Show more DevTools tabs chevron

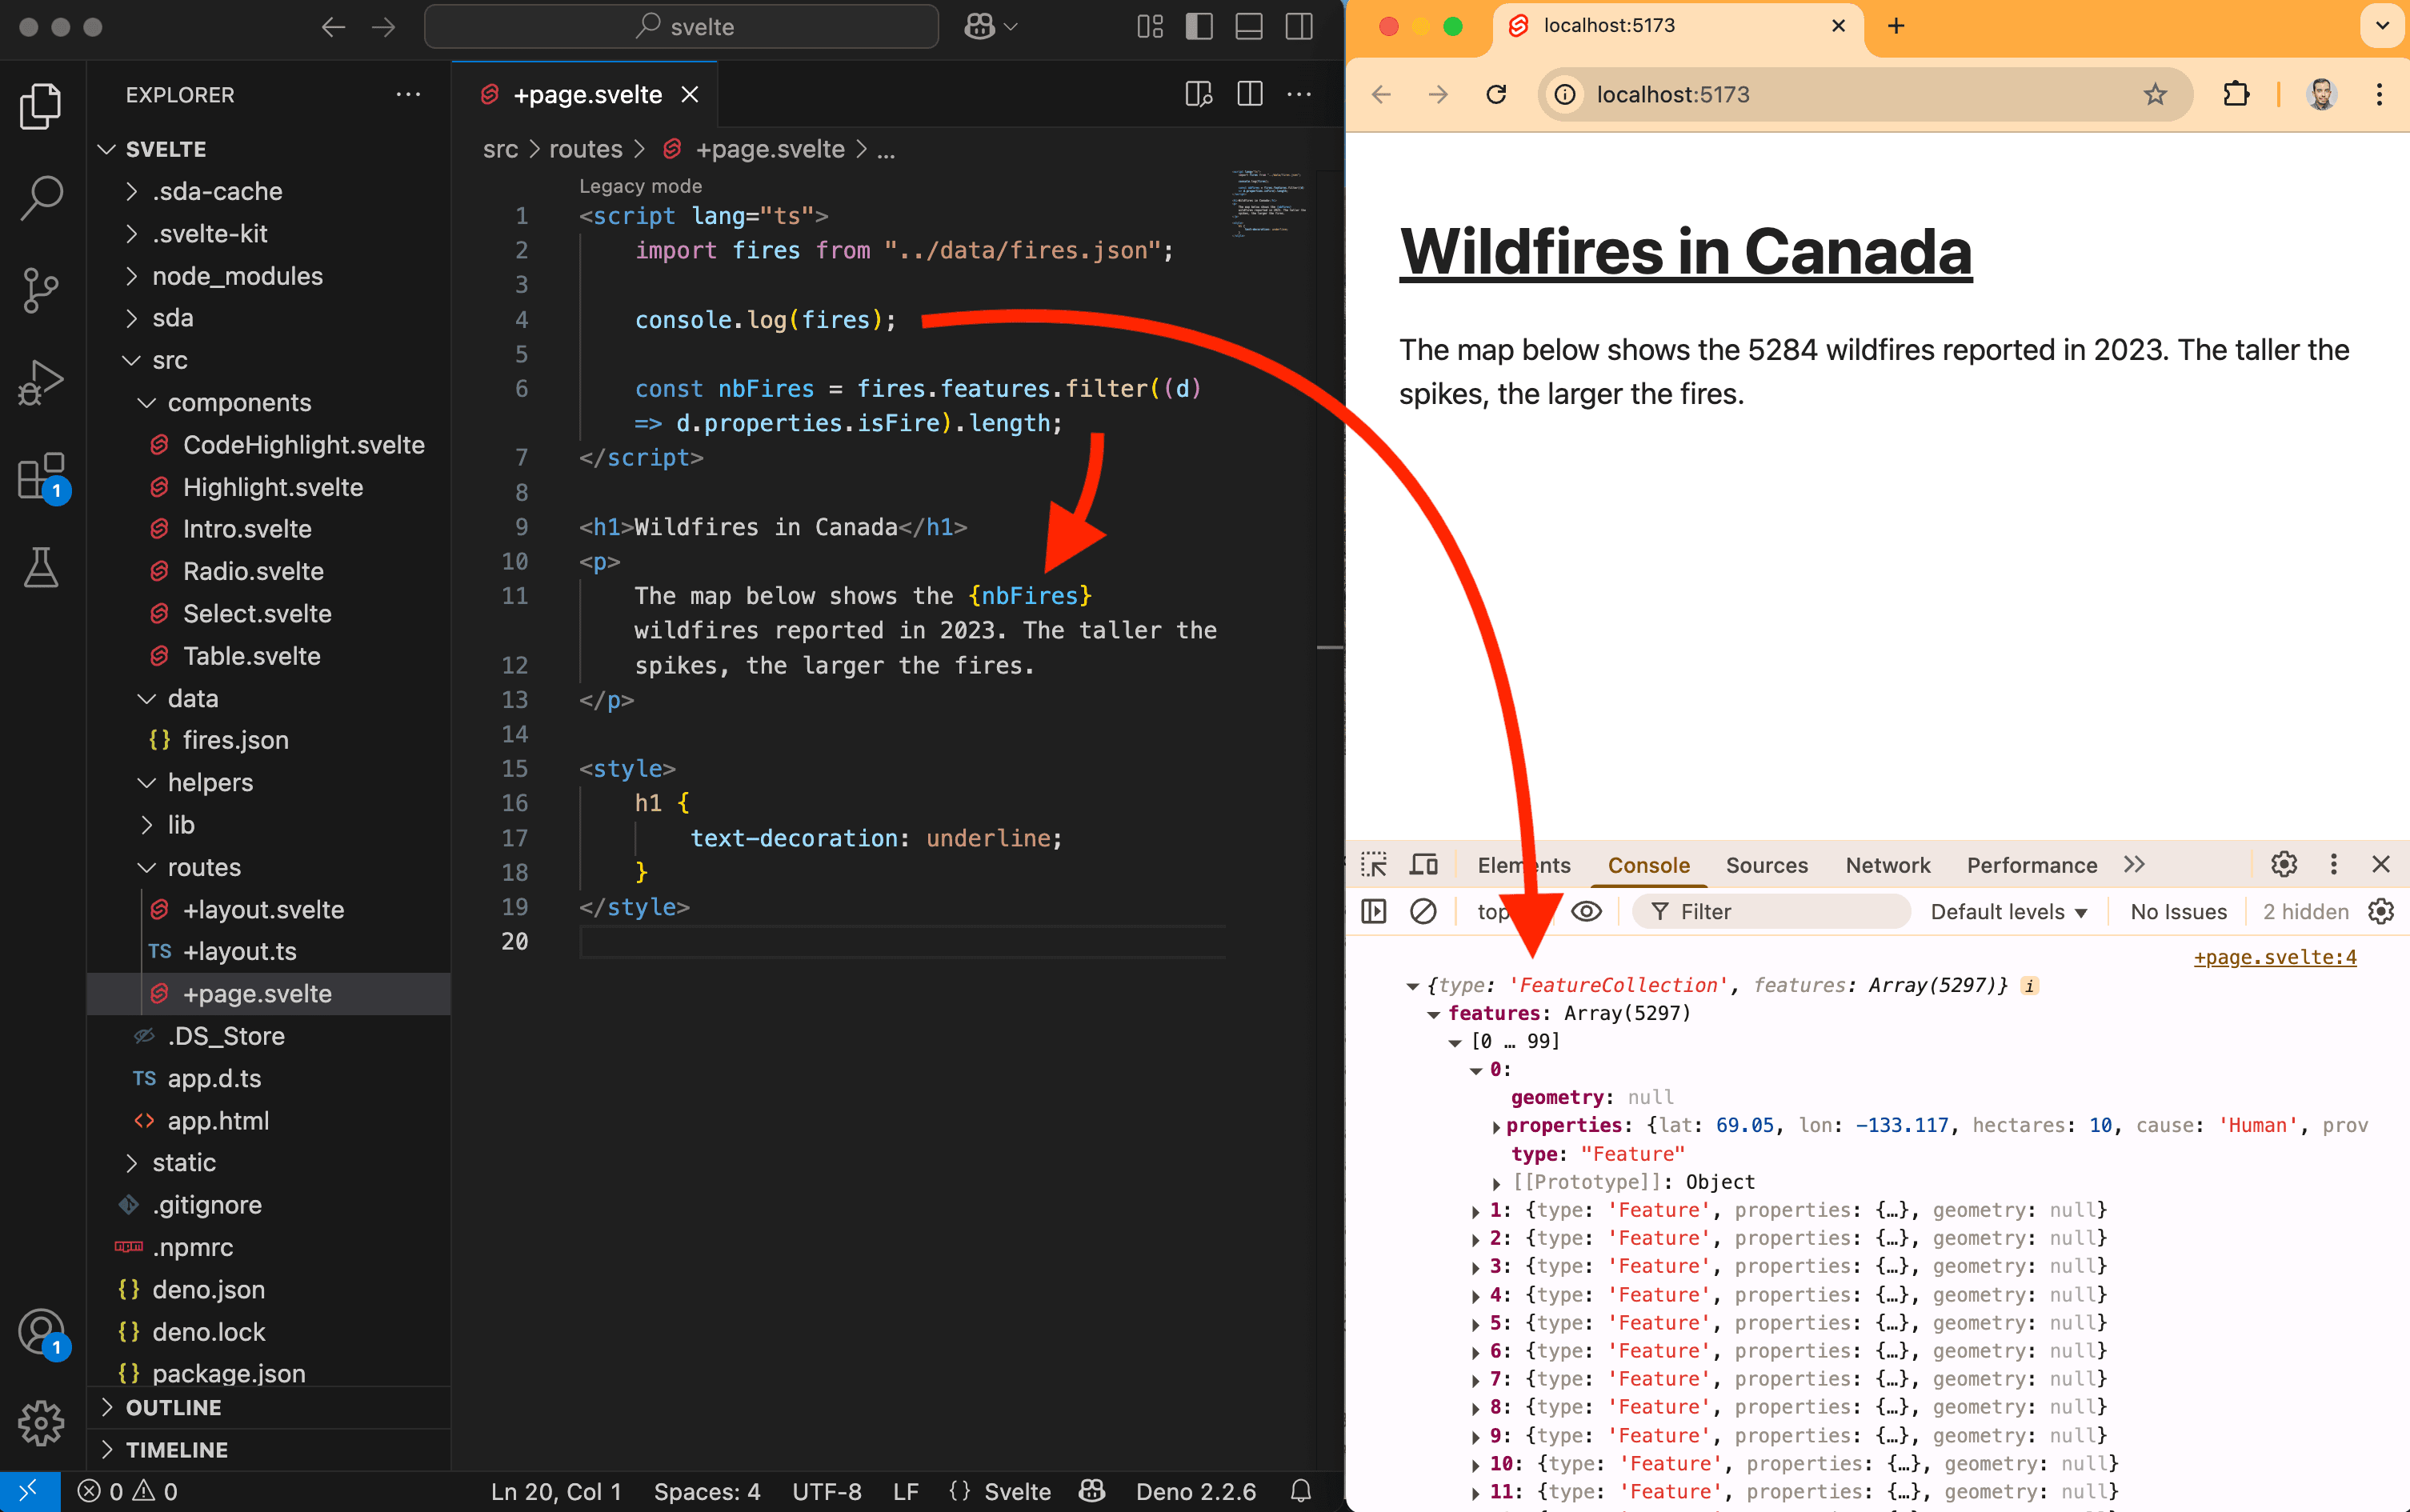coord(2134,865)
